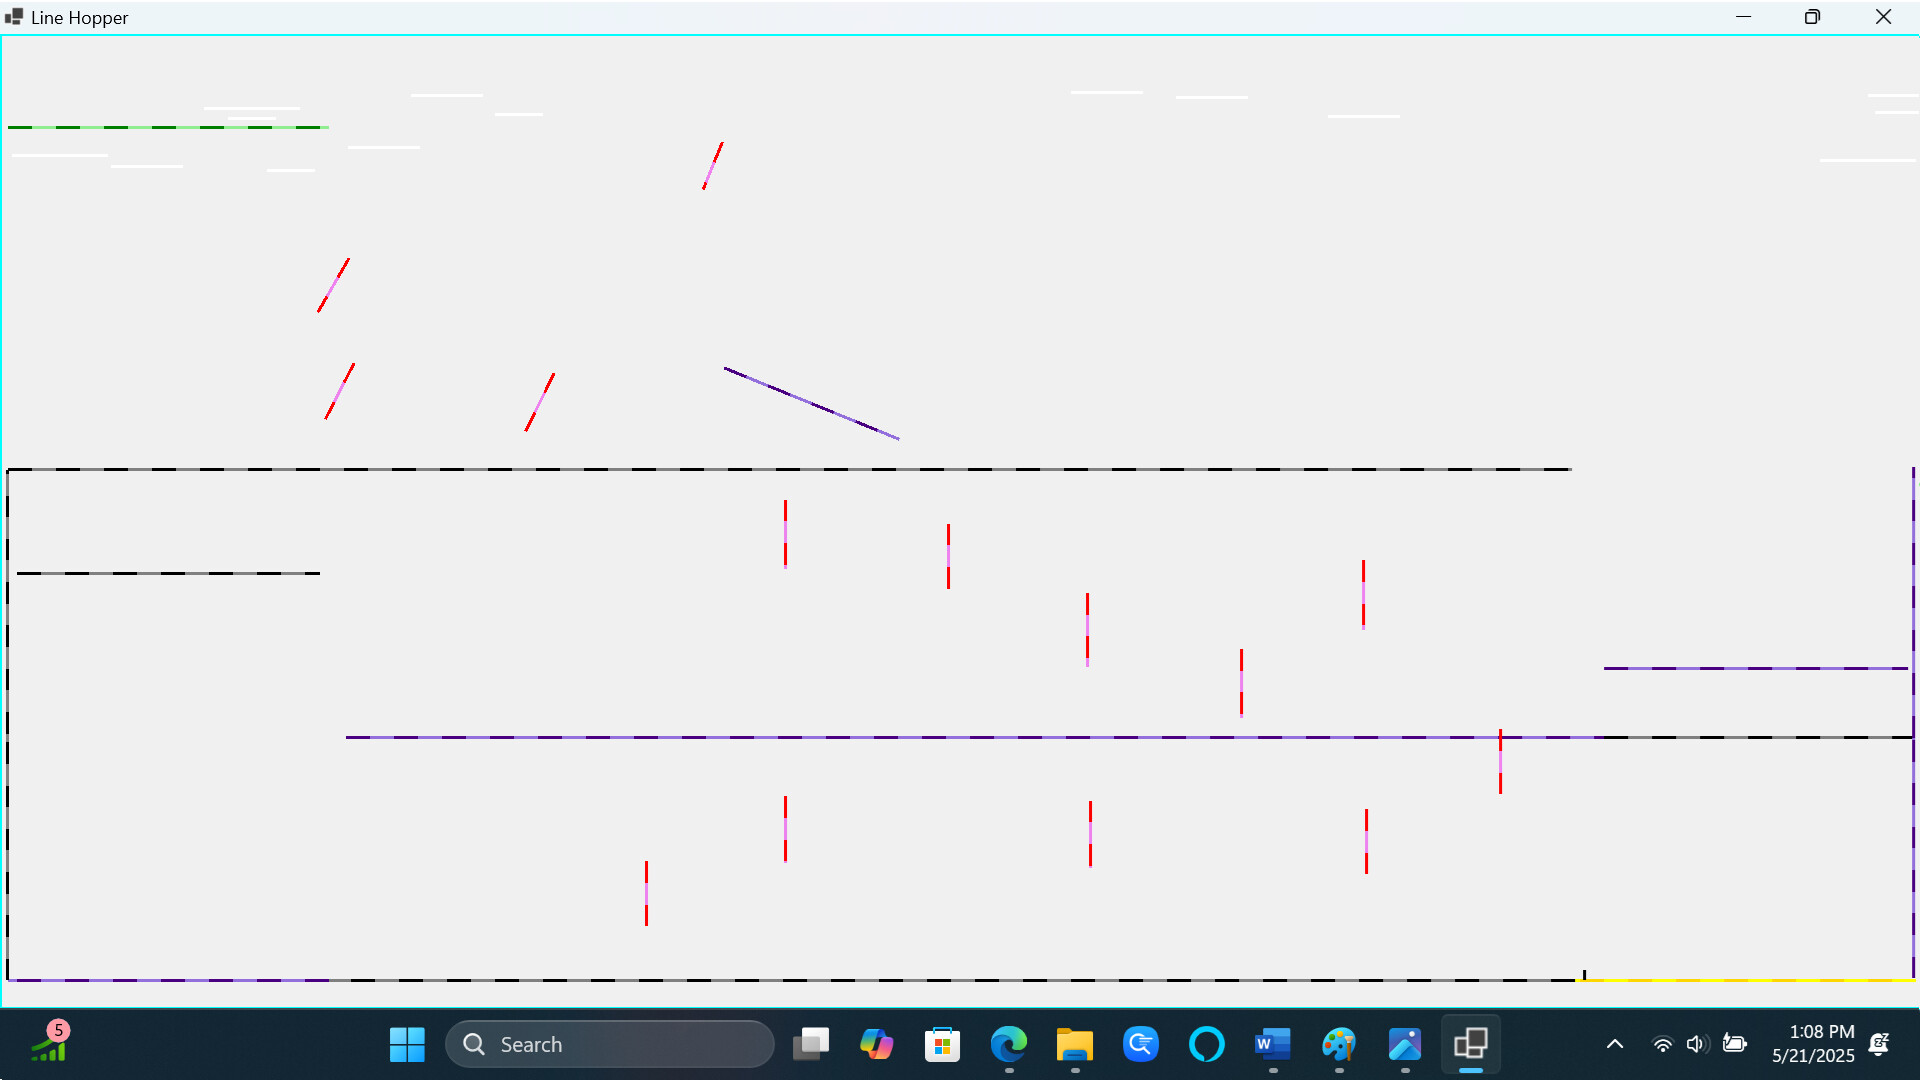The width and height of the screenshot is (1920, 1080).
Task: Open Wi-Fi settings from the system tray
Action: click(1662, 1043)
